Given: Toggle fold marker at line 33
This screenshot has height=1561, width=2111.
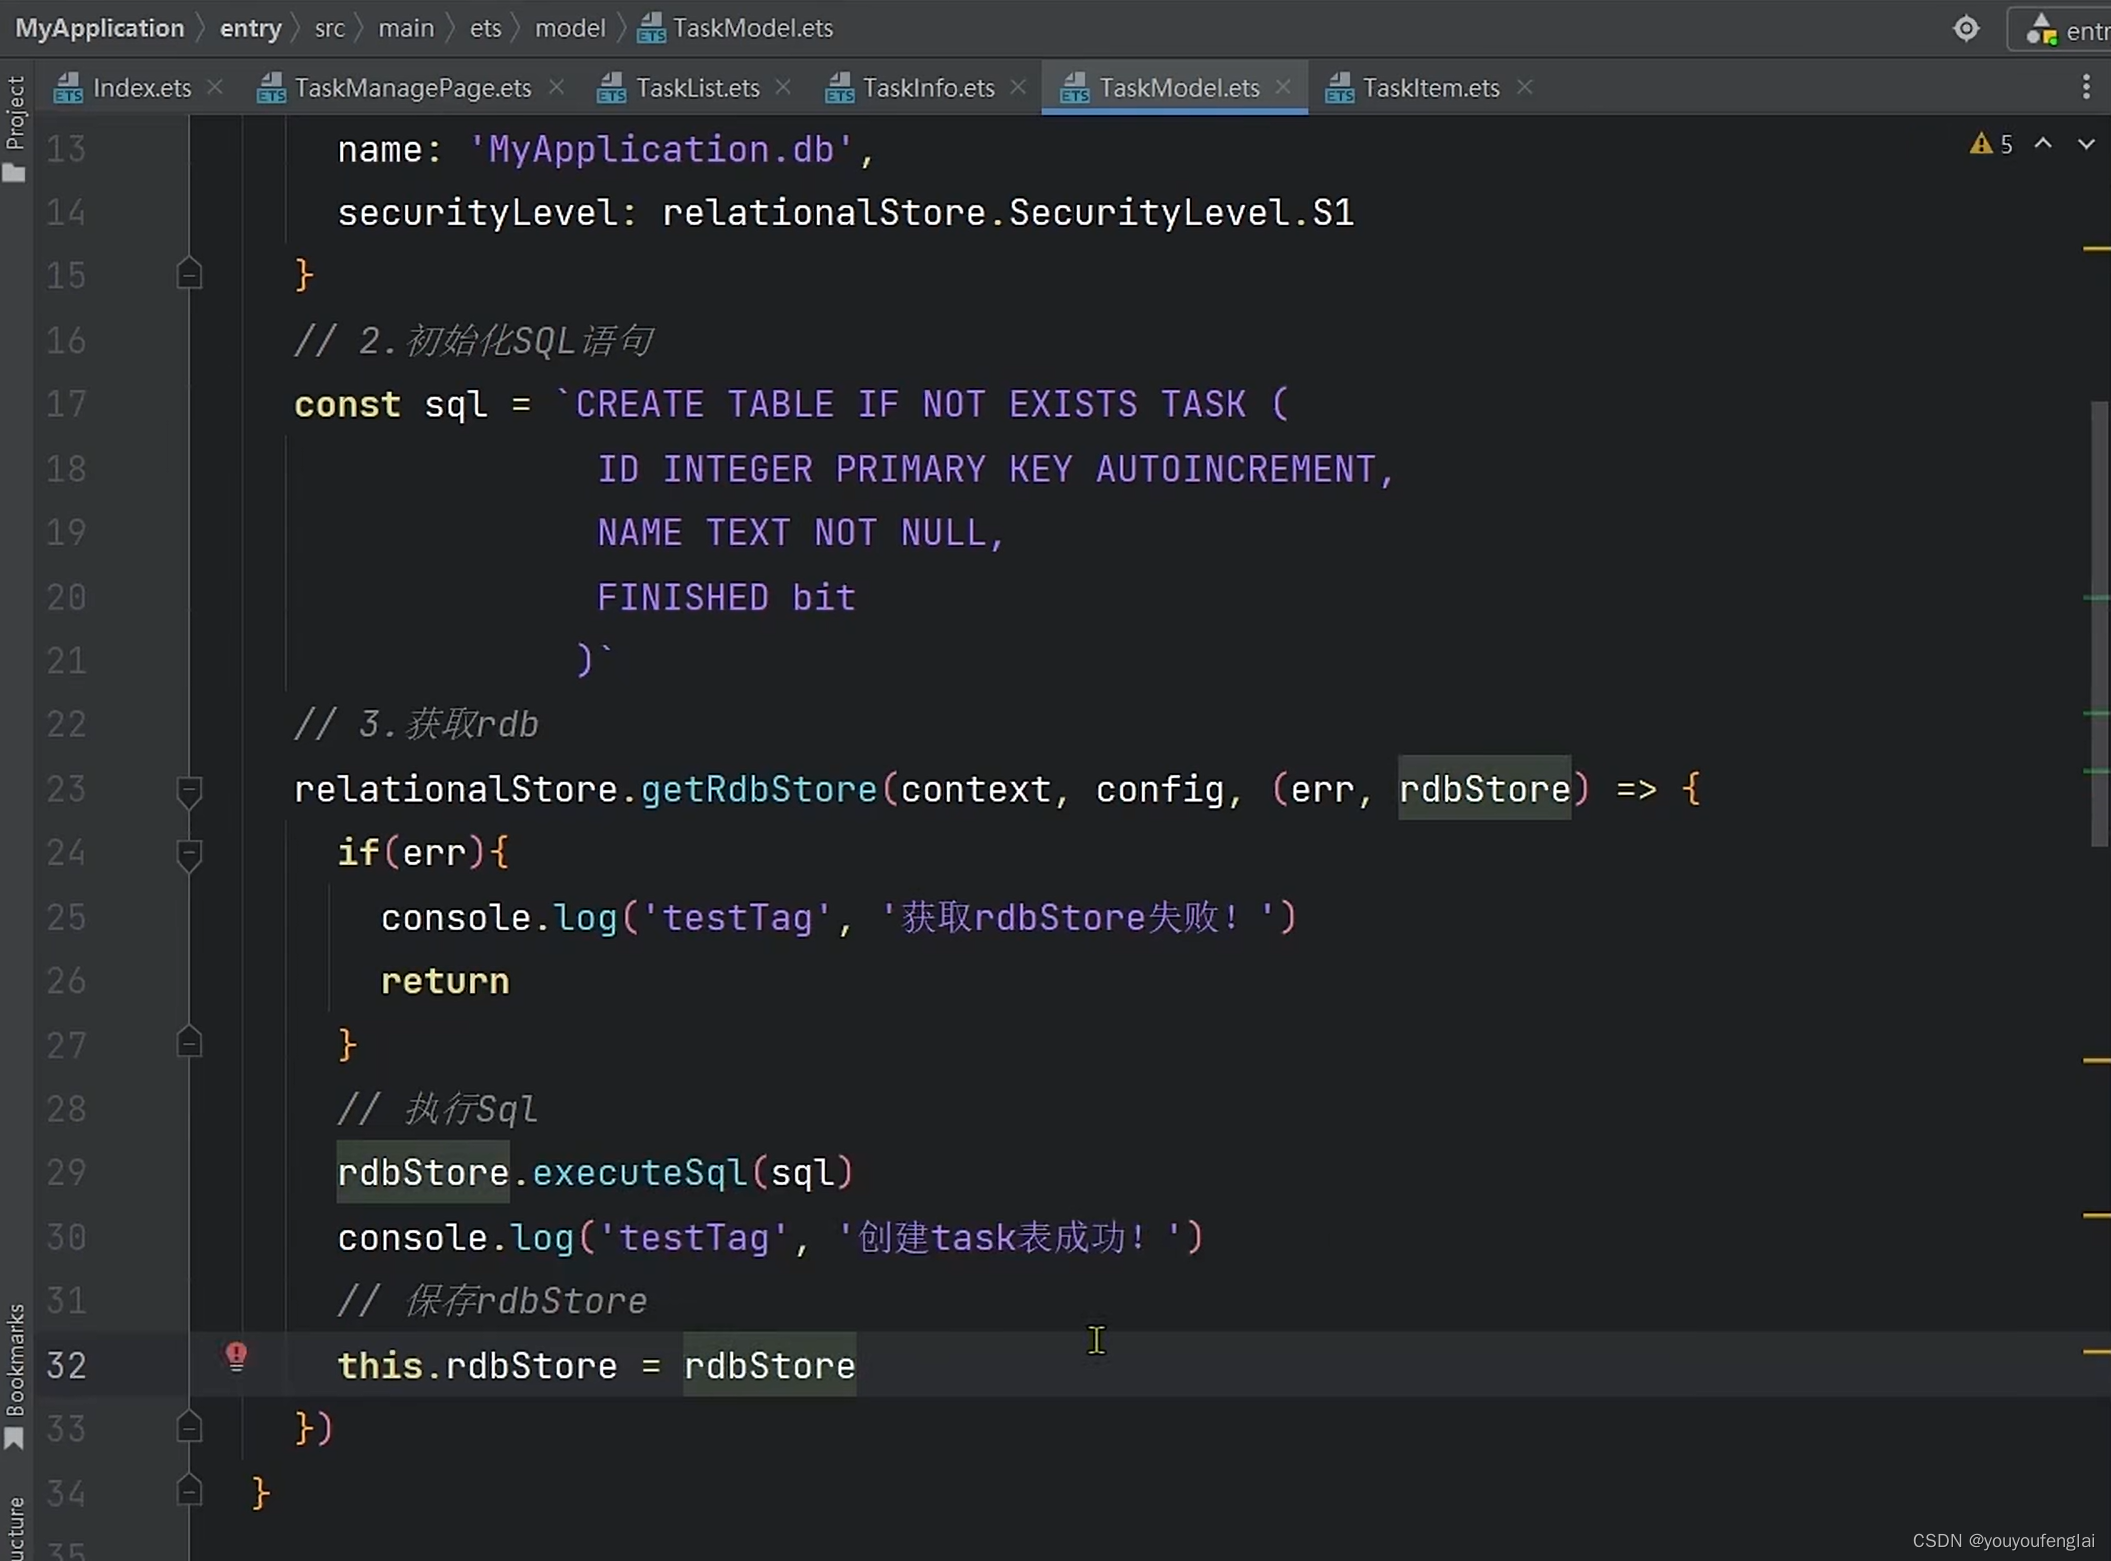Looking at the screenshot, I should [x=189, y=1427].
